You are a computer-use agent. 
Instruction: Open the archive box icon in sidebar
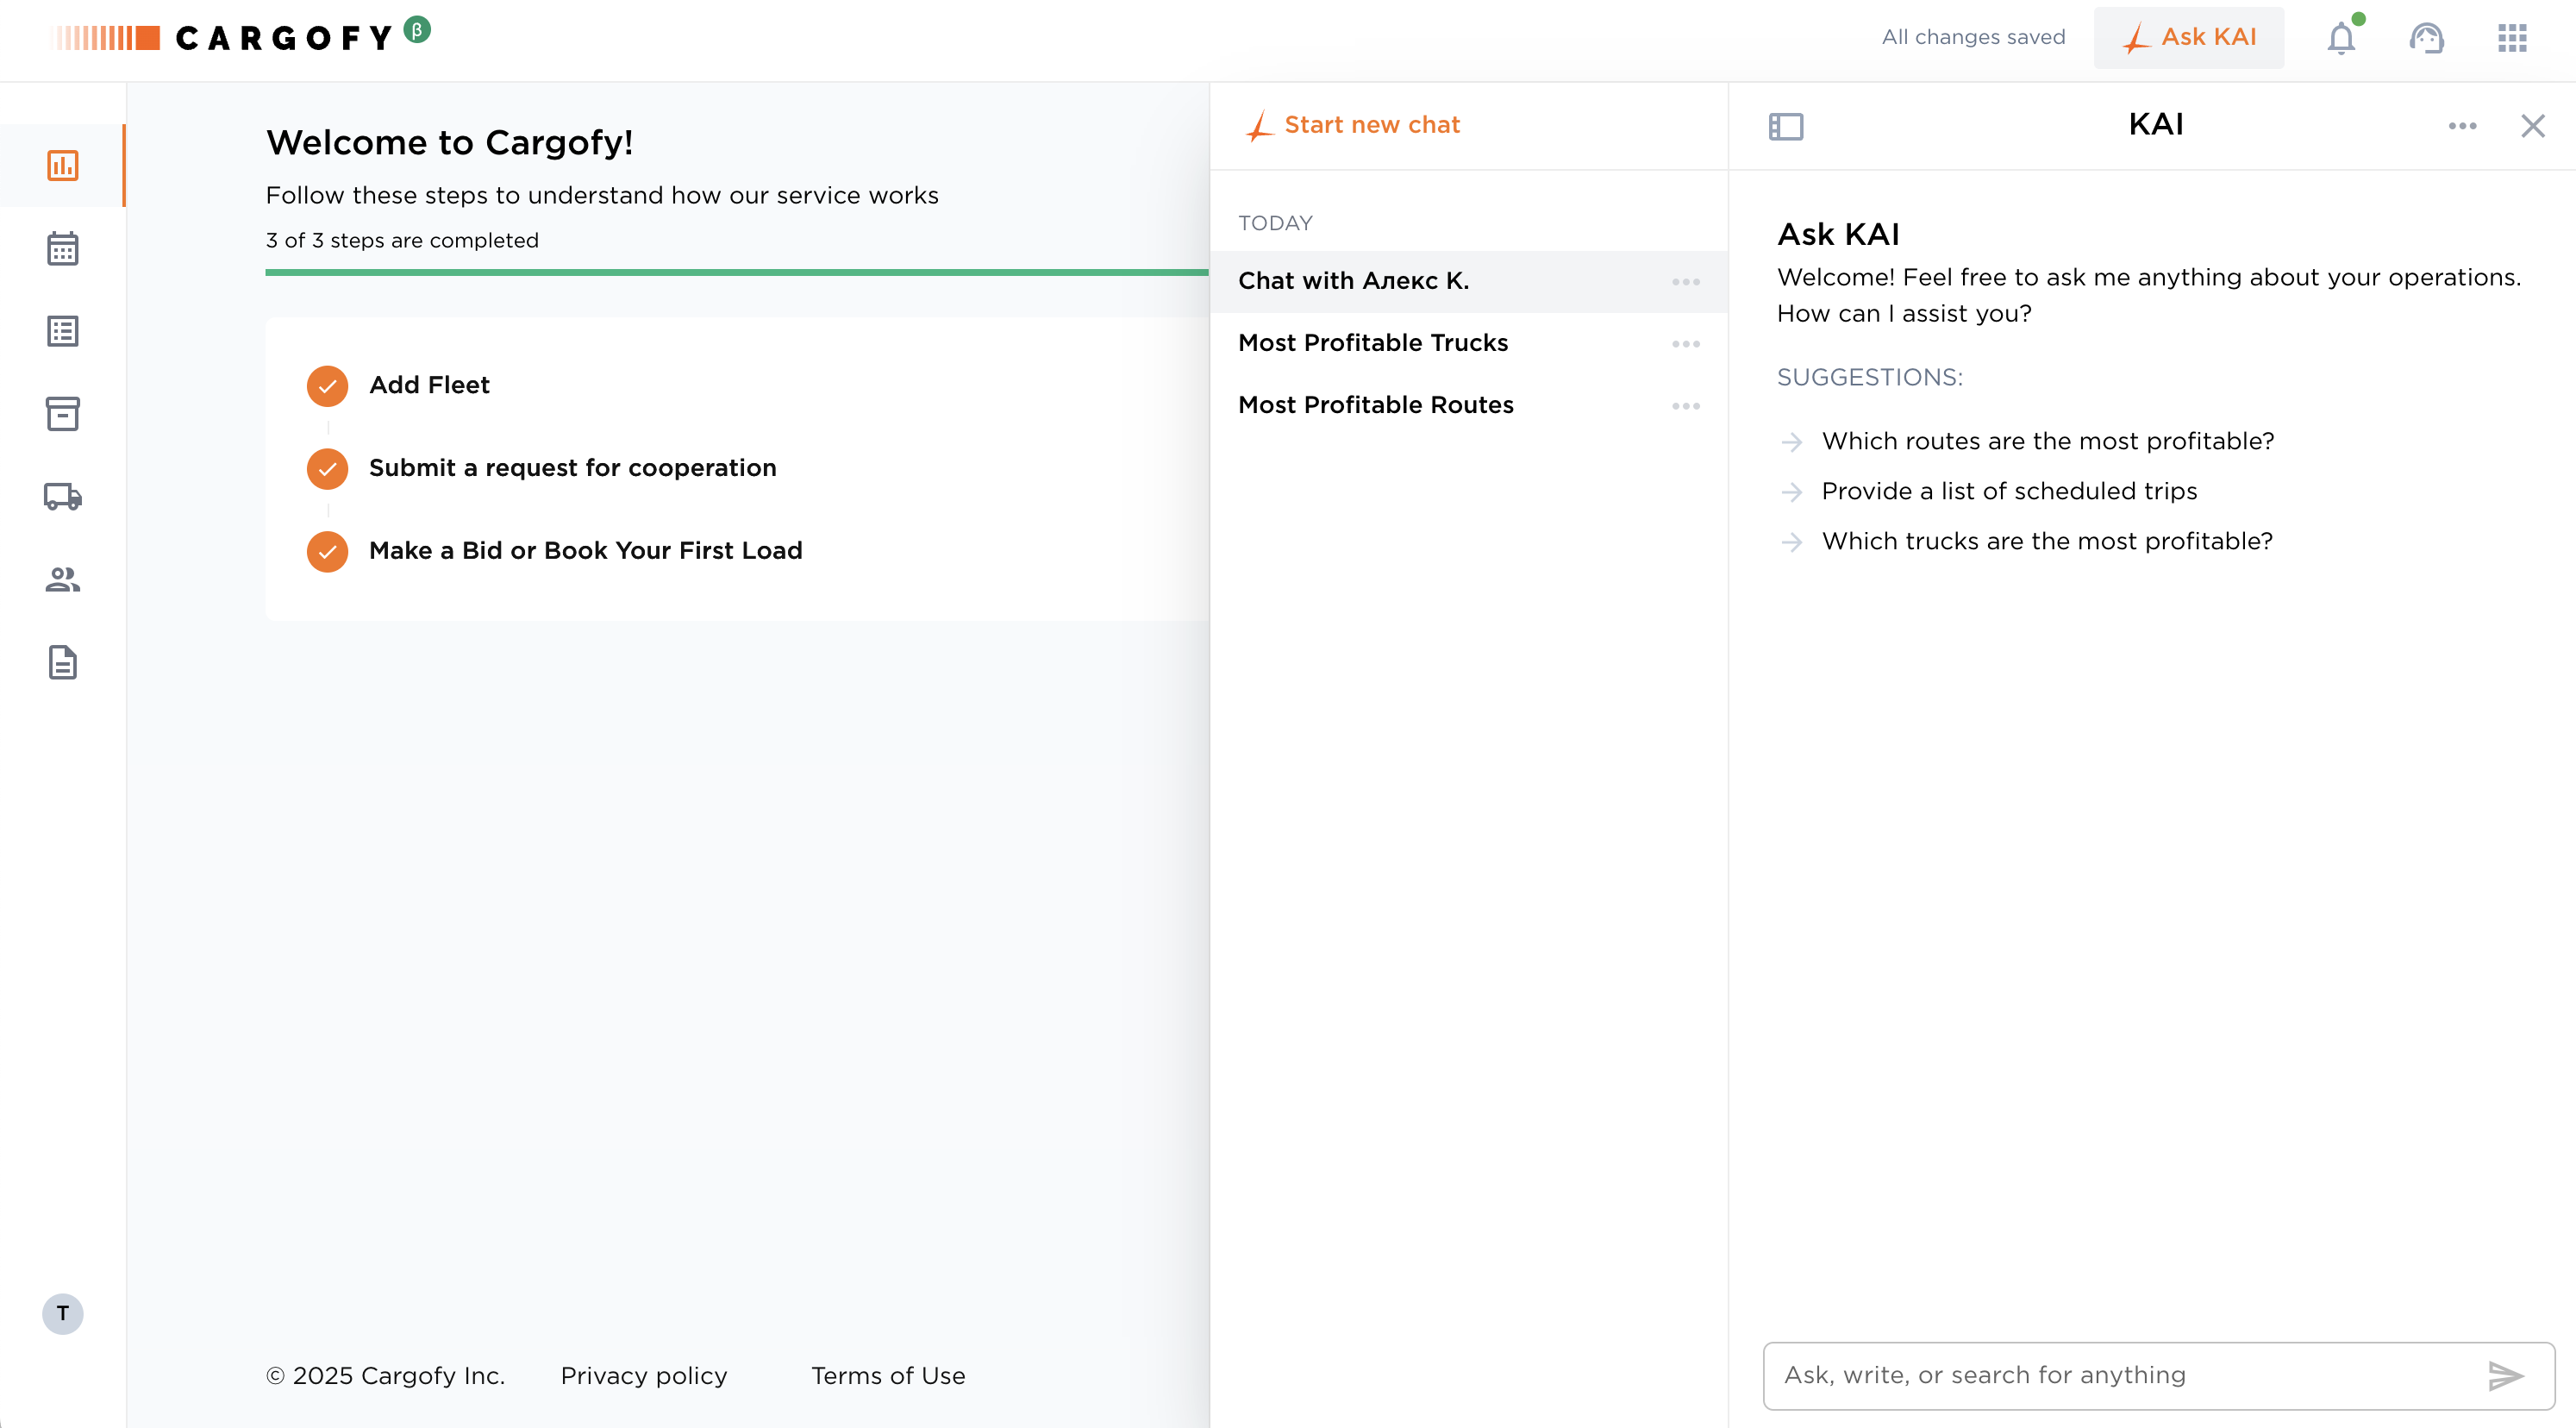(x=62, y=414)
